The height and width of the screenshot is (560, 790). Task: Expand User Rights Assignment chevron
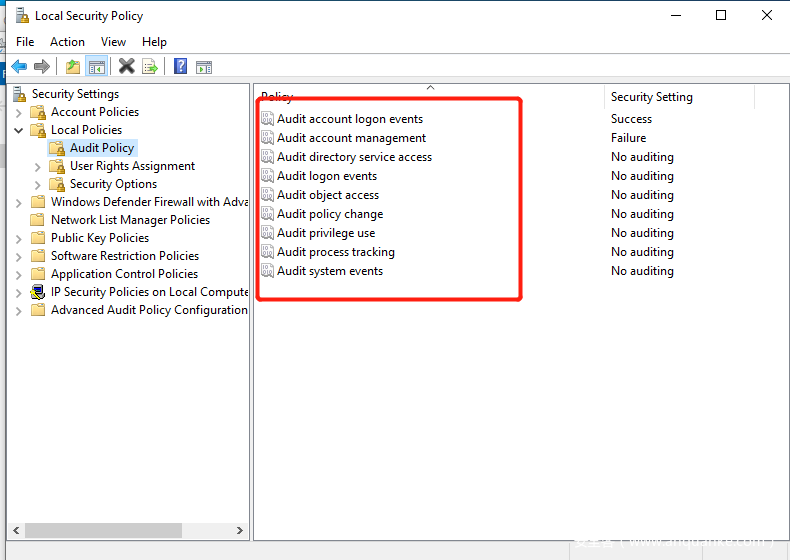[x=37, y=167]
